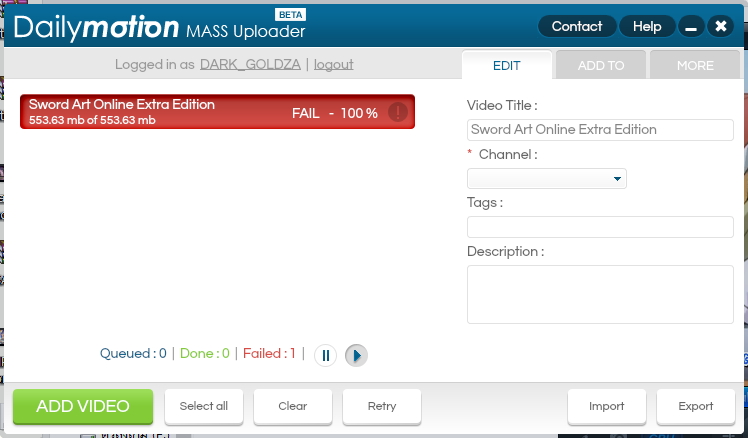Switch to the ADD TO tab
This screenshot has height=438, width=748.
click(x=601, y=65)
